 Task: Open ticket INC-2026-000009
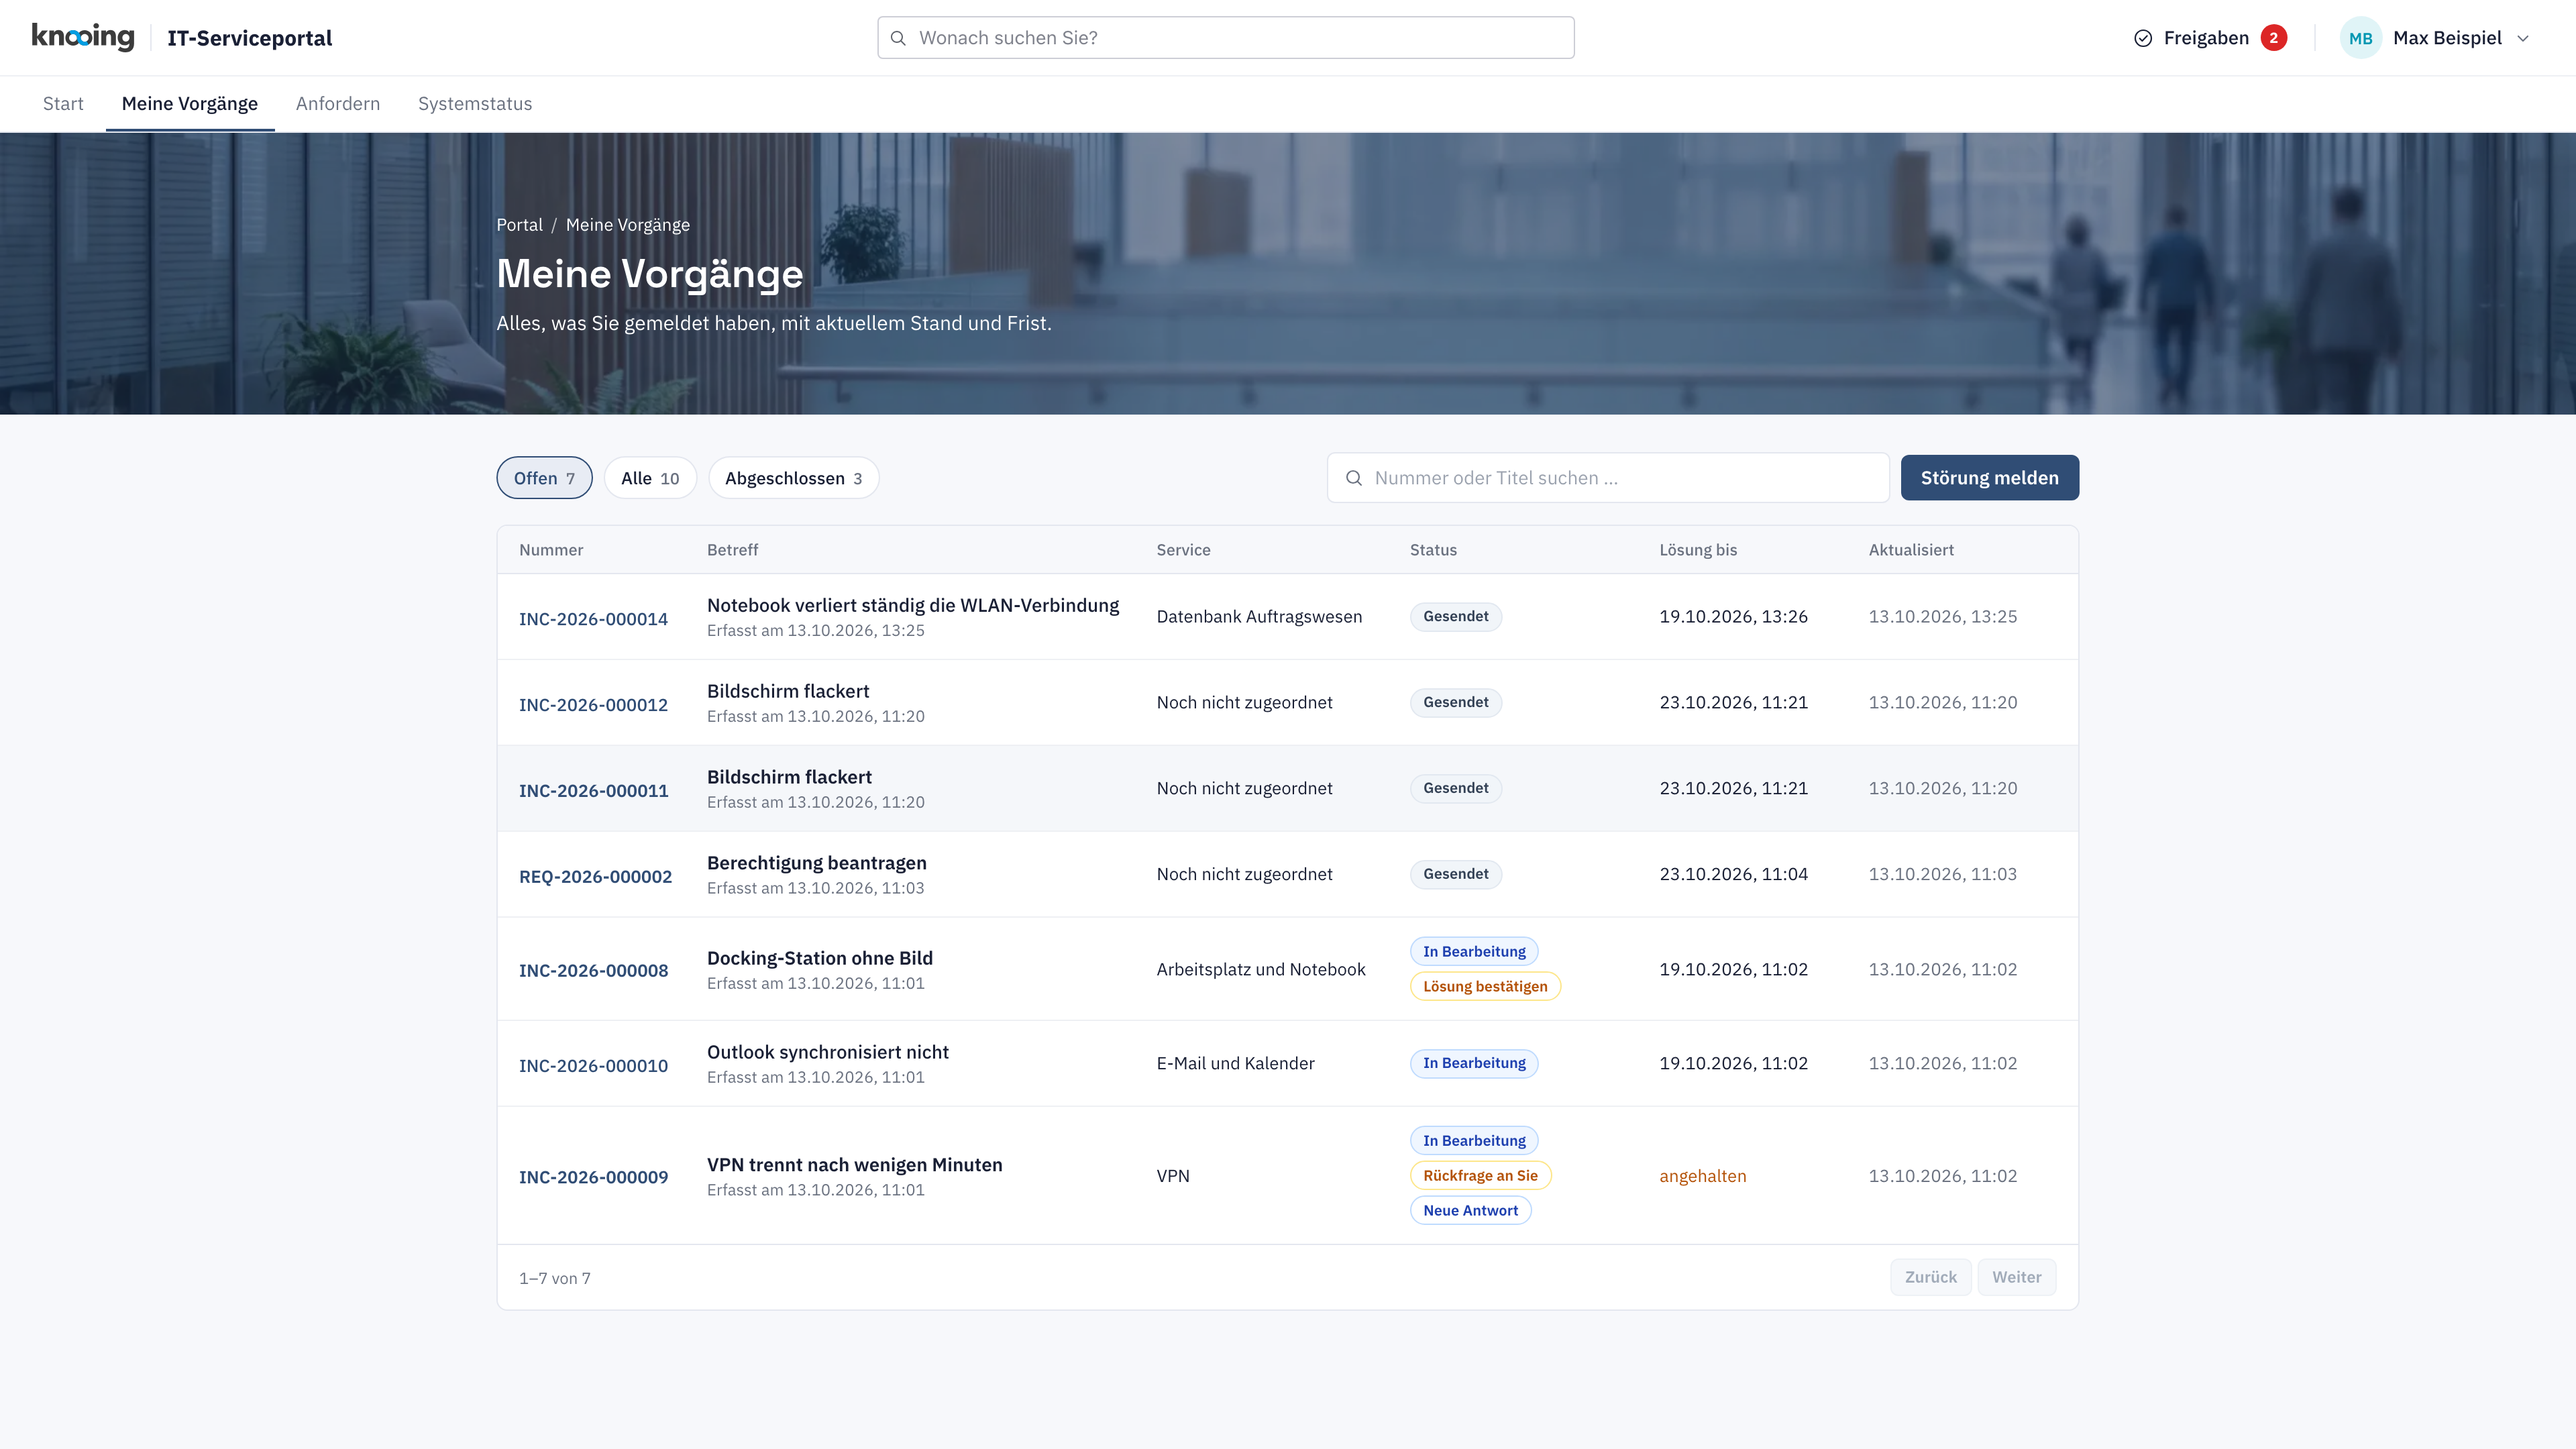pyautogui.click(x=593, y=1178)
